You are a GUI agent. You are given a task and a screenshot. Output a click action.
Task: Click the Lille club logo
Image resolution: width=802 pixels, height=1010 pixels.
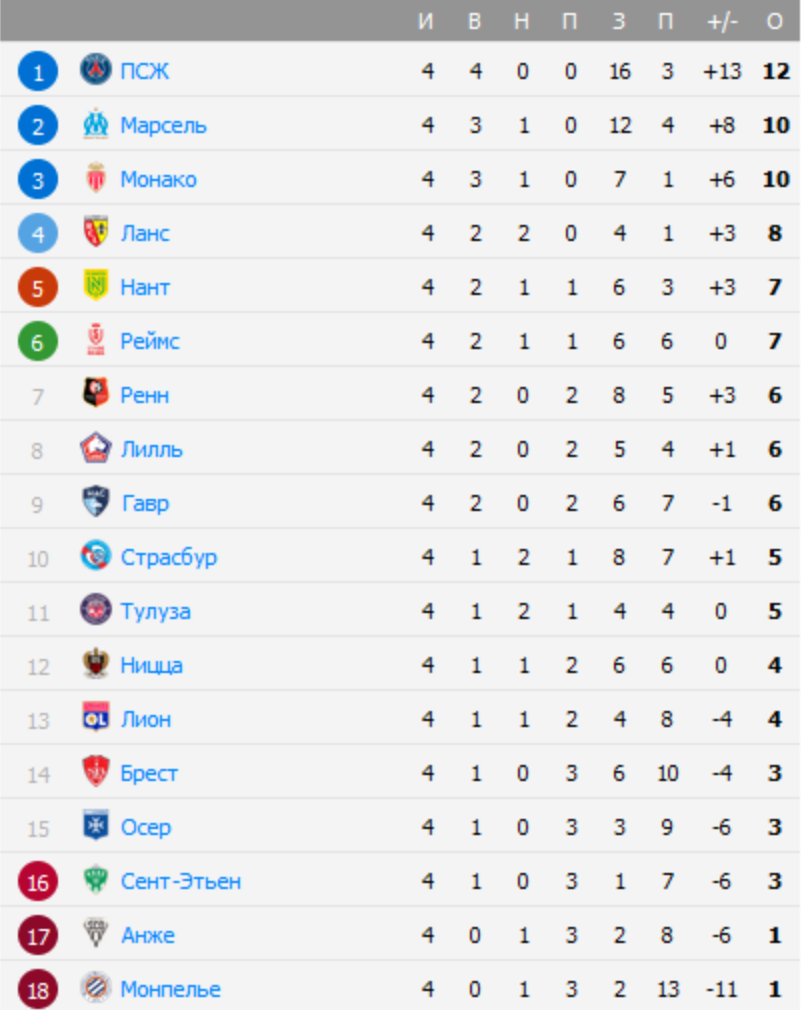(96, 449)
